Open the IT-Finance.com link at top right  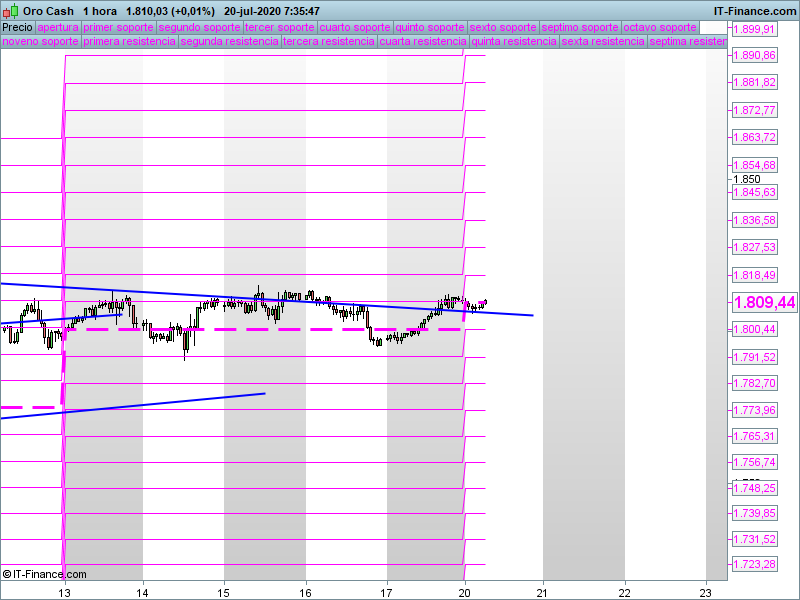(x=754, y=11)
